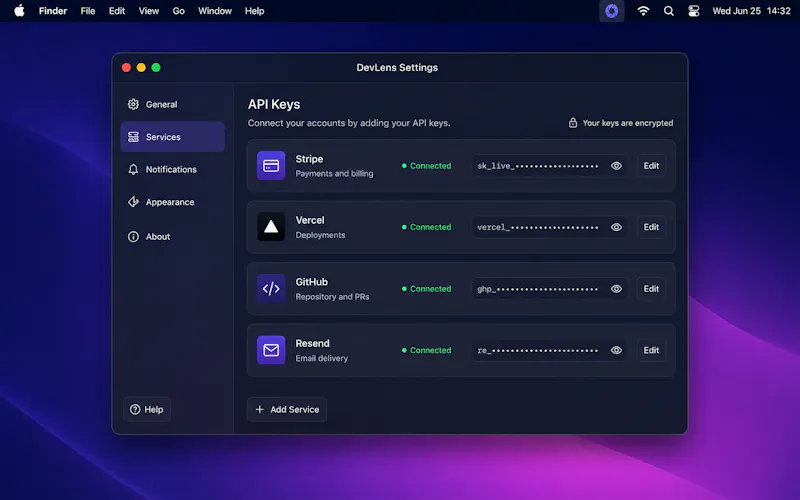Click the Appearance paint icon
Viewport: 800px width, 500px height.
(133, 202)
